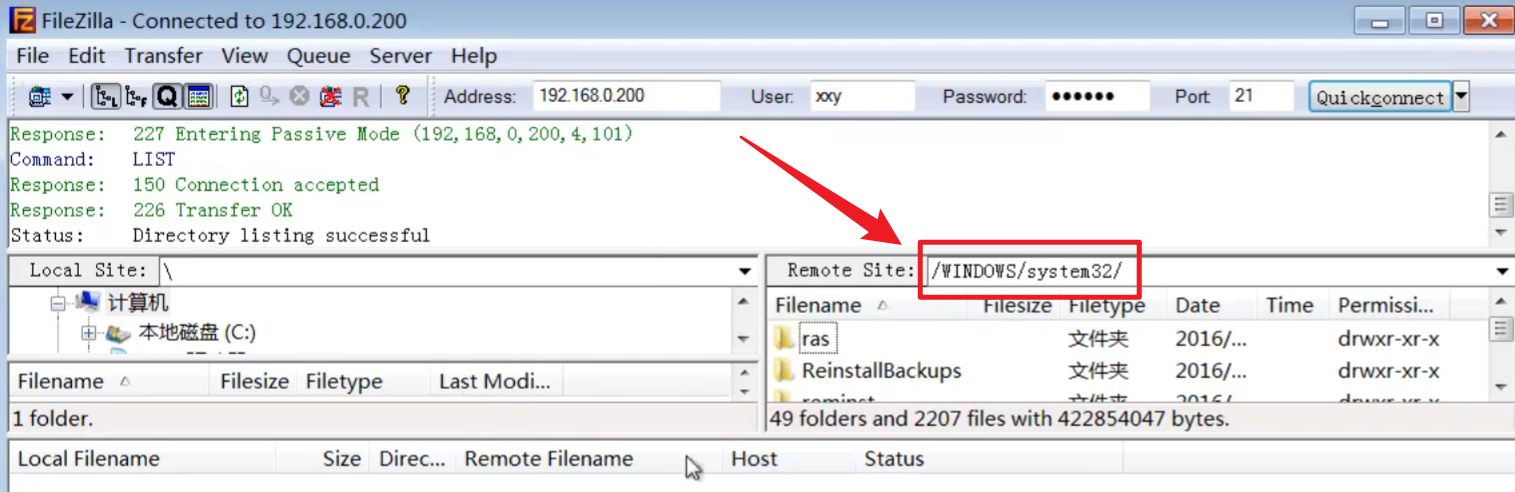Toggle the local directory tree view
The width and height of the screenshot is (1515, 492).
pyautogui.click(x=105, y=97)
